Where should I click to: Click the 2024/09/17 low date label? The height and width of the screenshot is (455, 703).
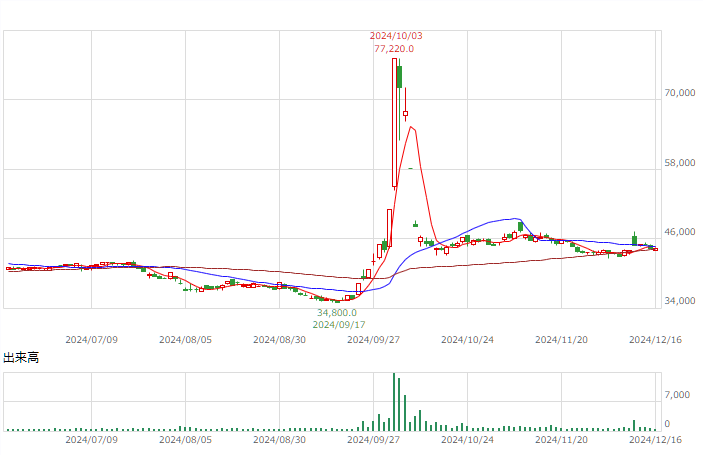[339, 324]
